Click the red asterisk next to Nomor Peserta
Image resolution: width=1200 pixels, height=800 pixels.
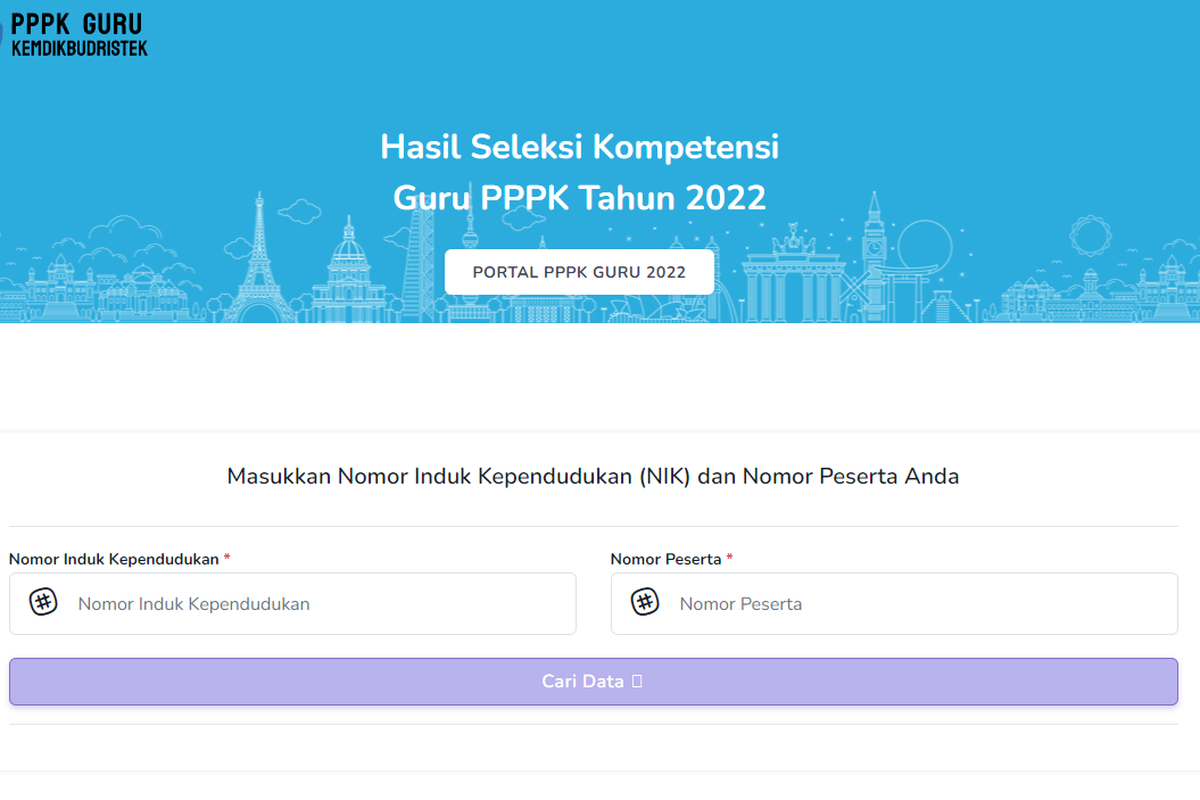click(730, 559)
